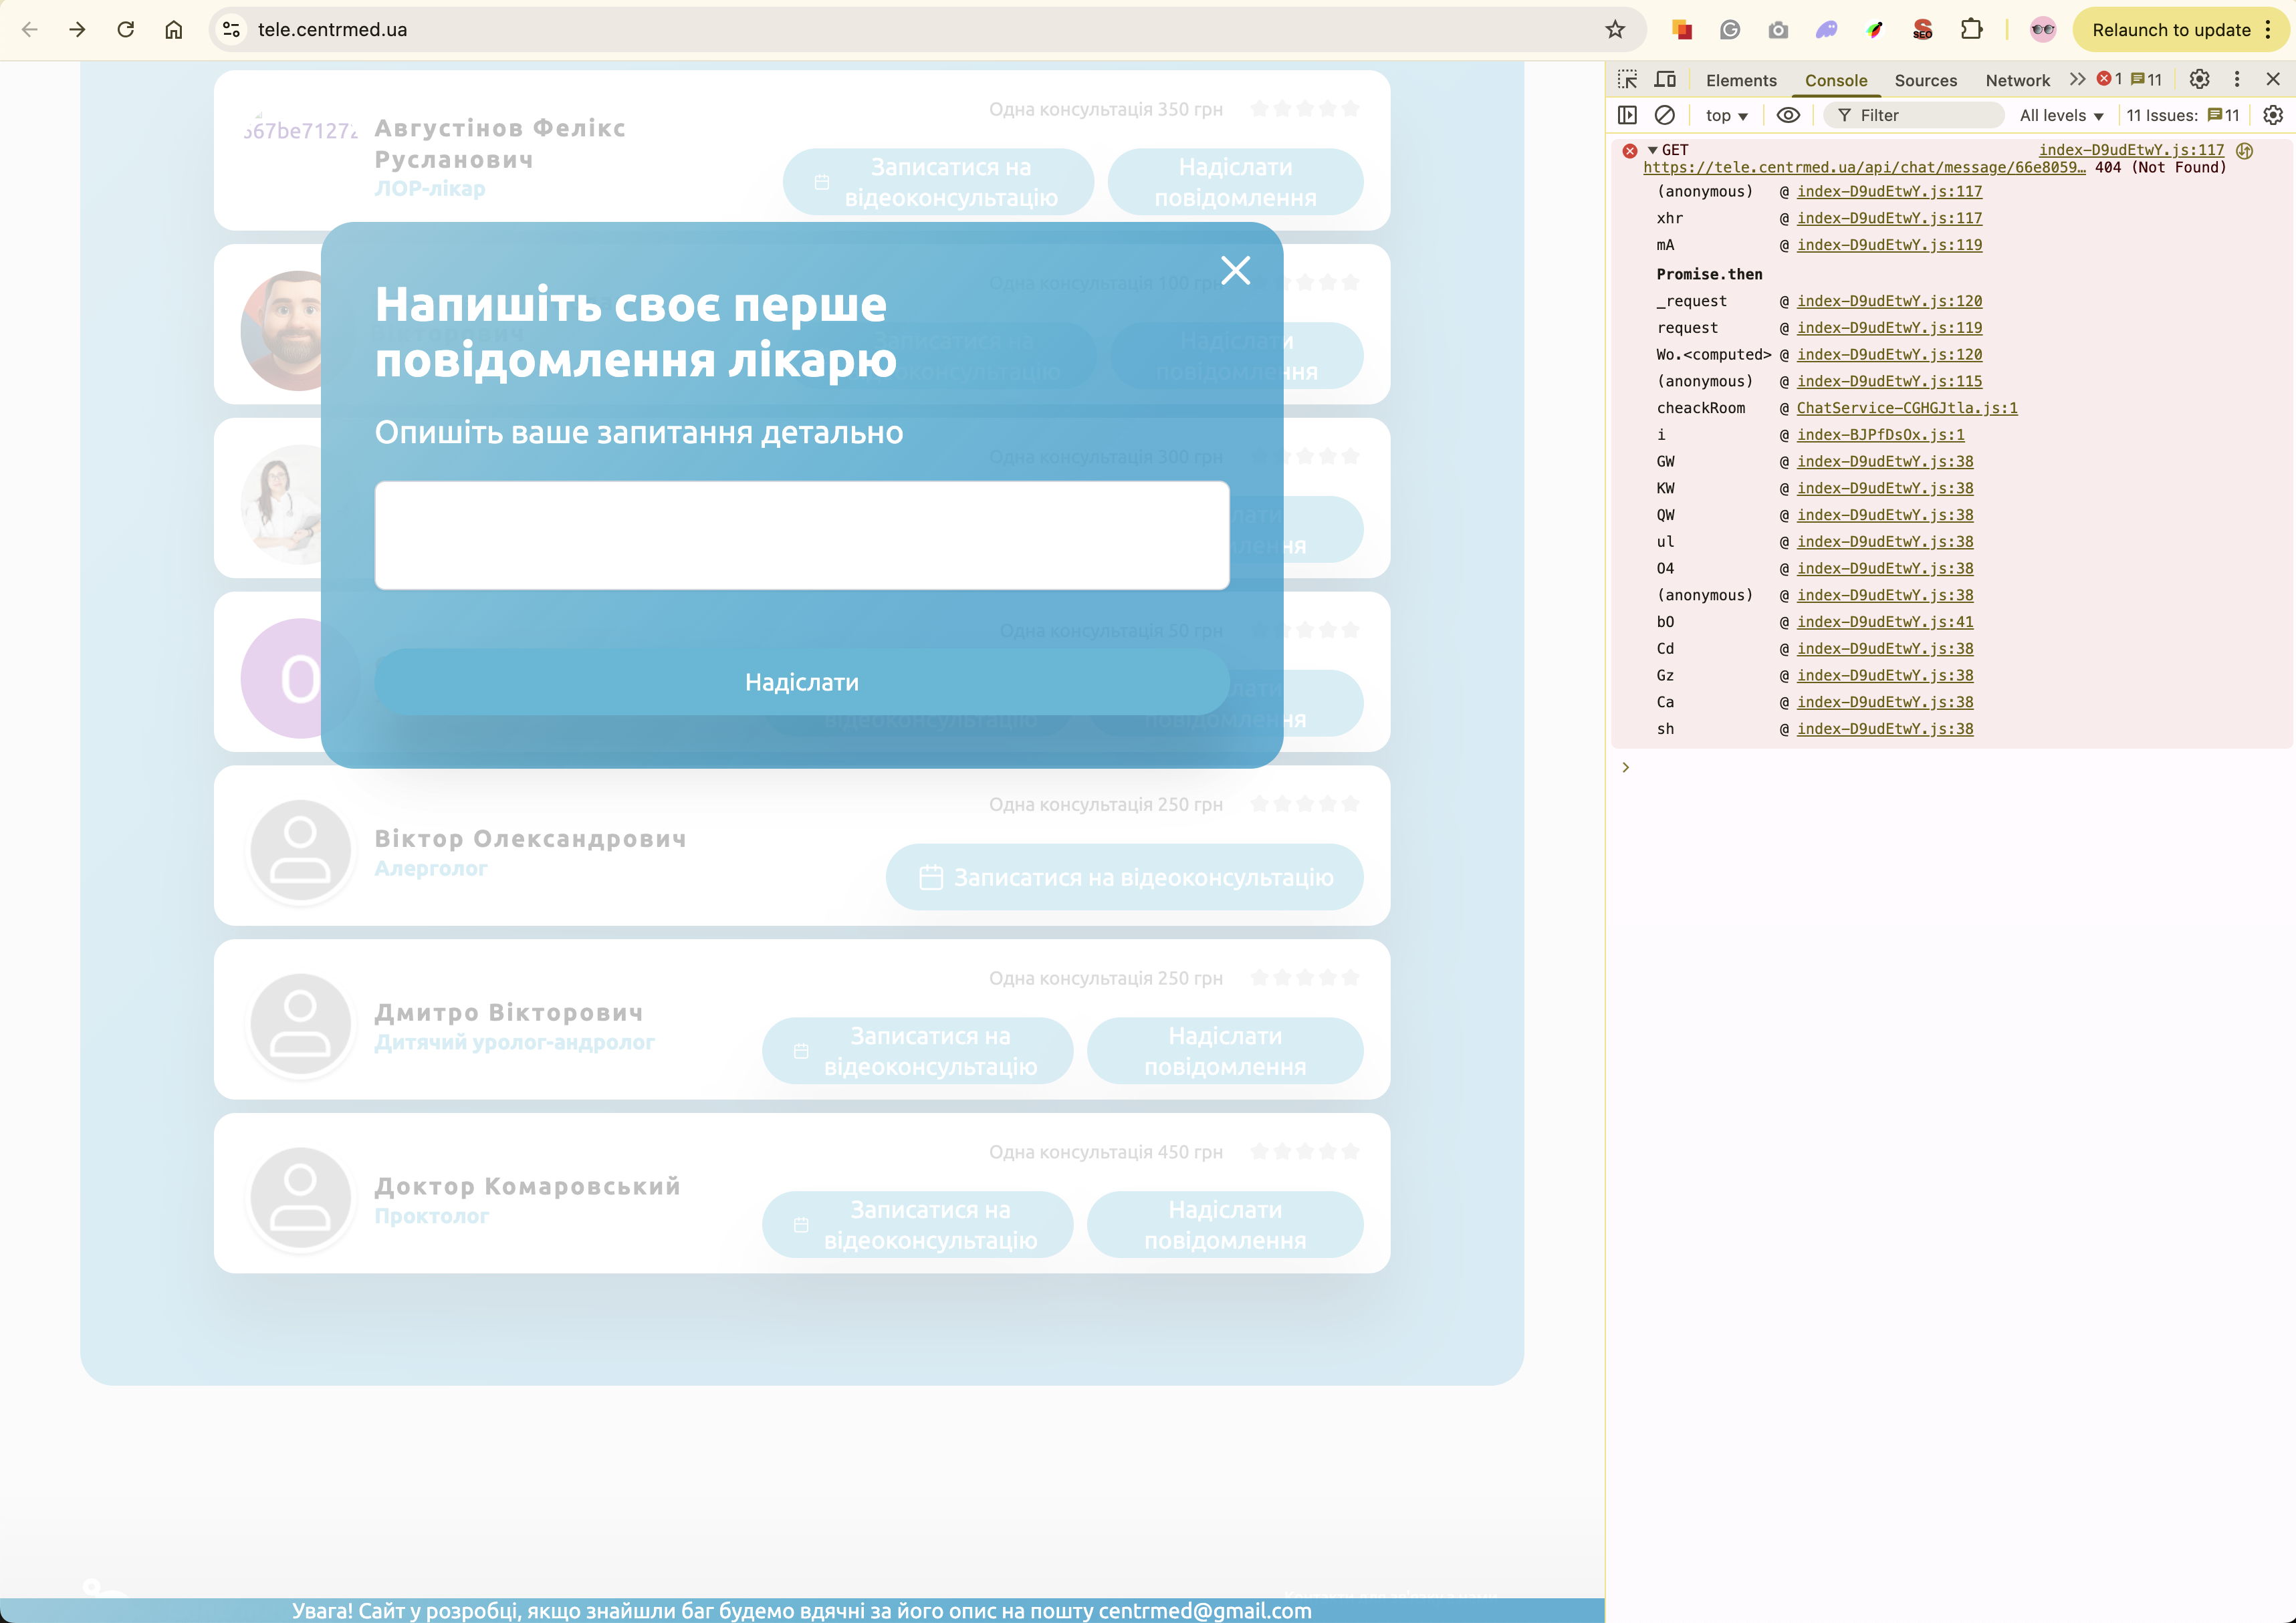Activate the inspect element picker icon
Viewport: 2296px width, 1623px height.
pyautogui.click(x=1627, y=79)
